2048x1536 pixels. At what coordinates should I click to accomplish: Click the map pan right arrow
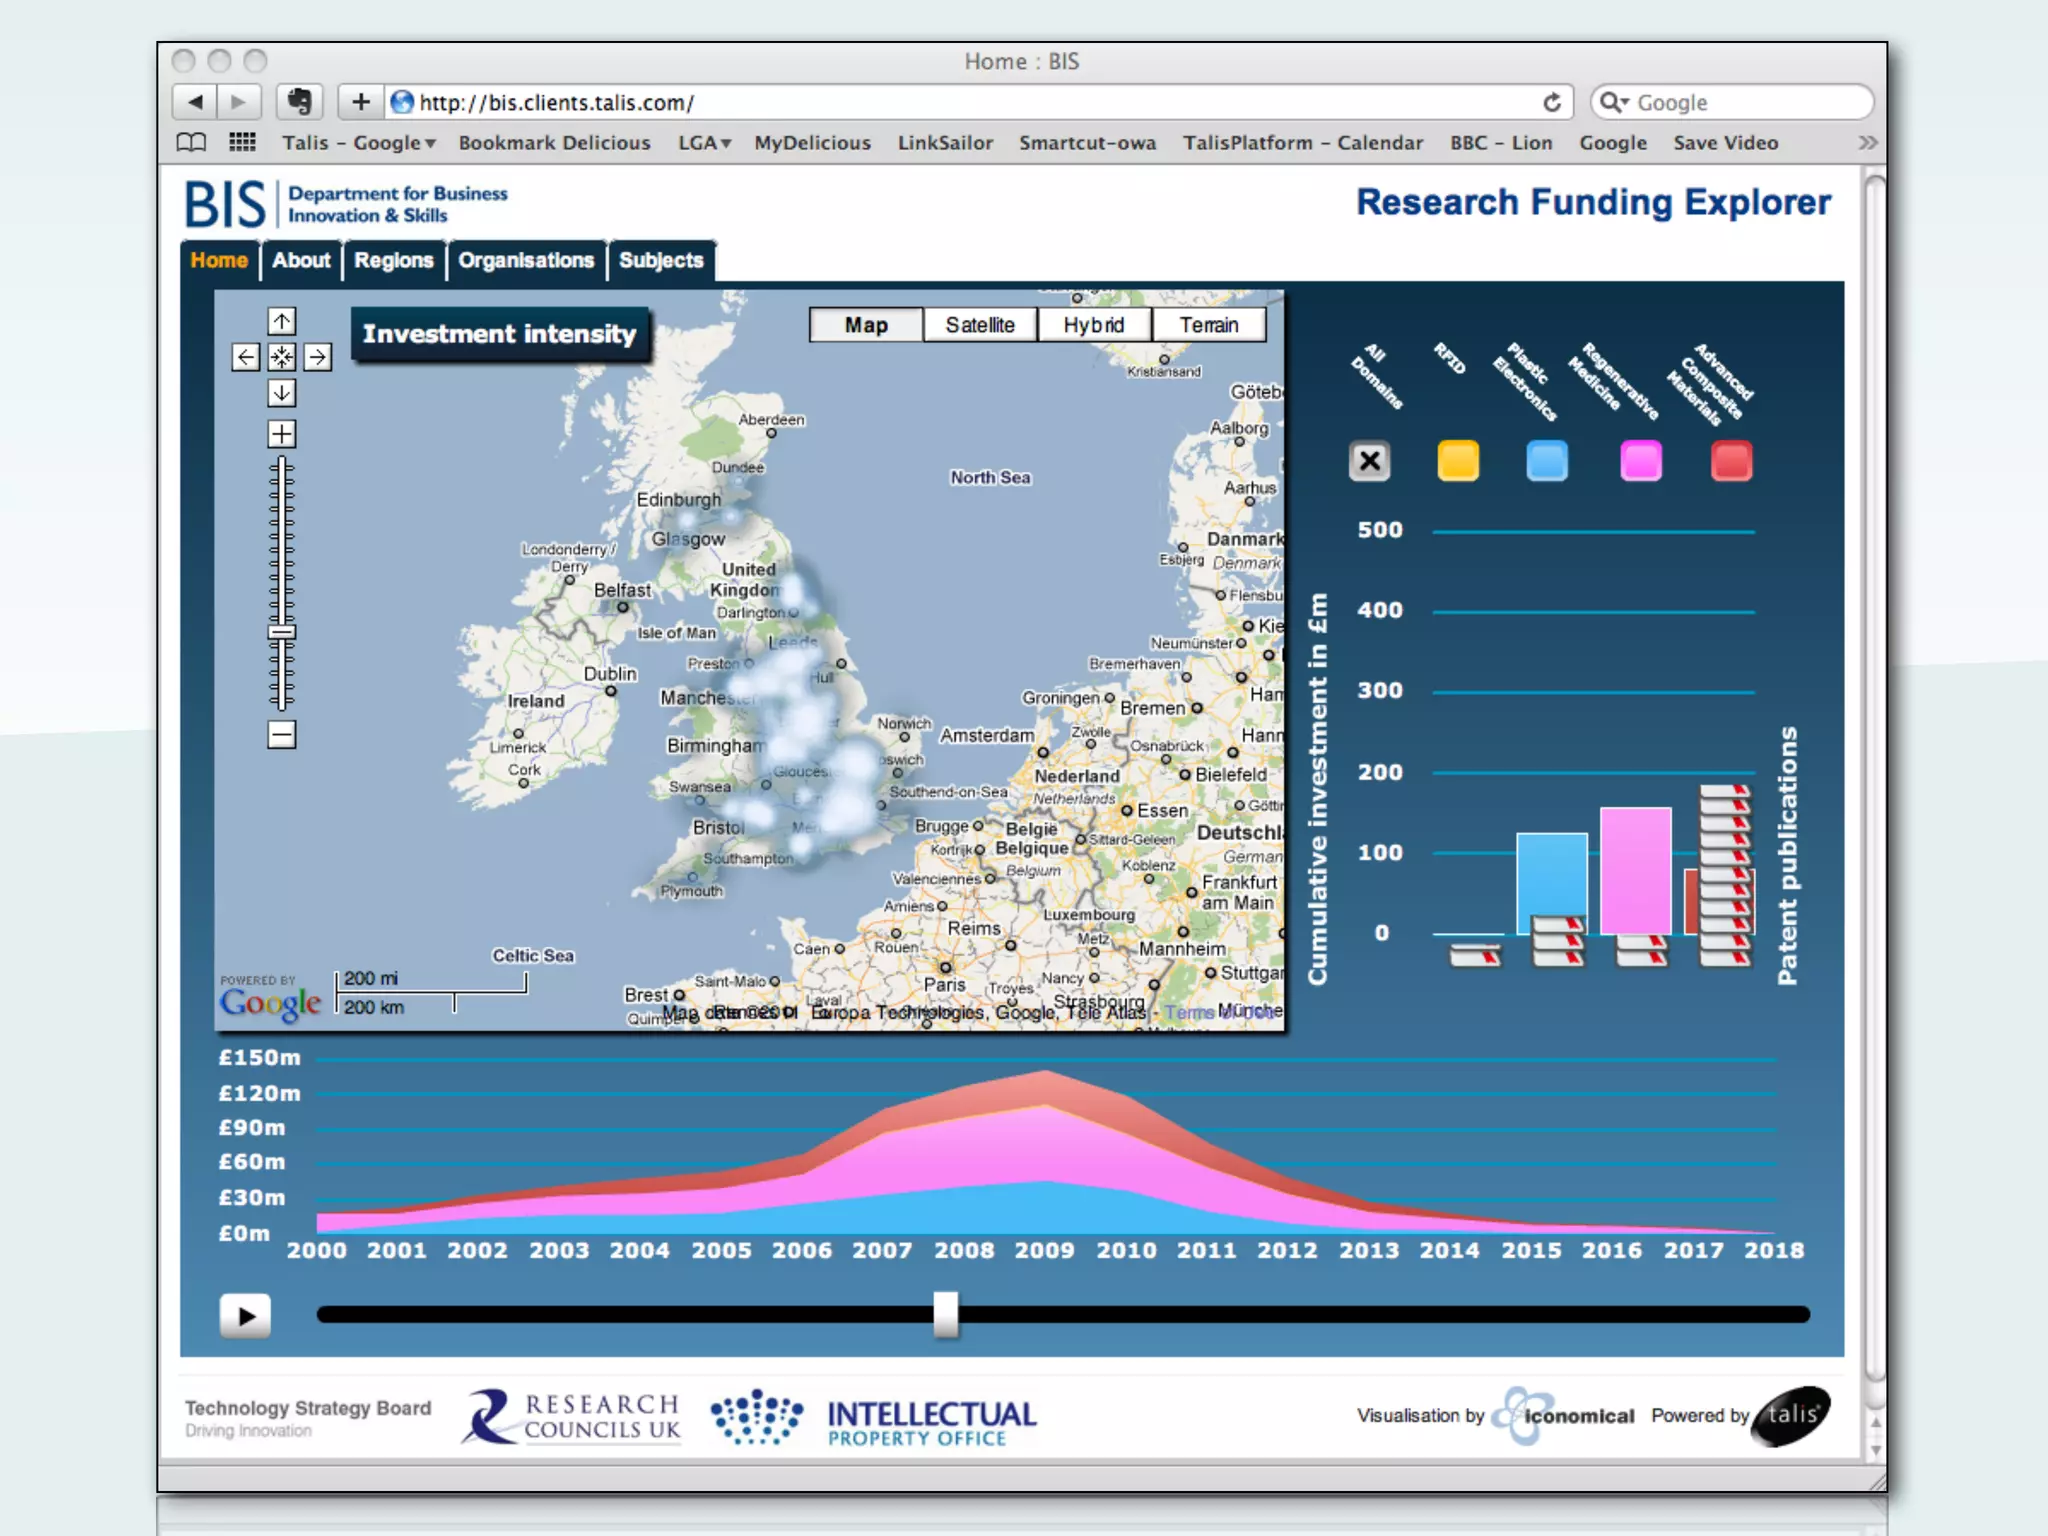318,357
